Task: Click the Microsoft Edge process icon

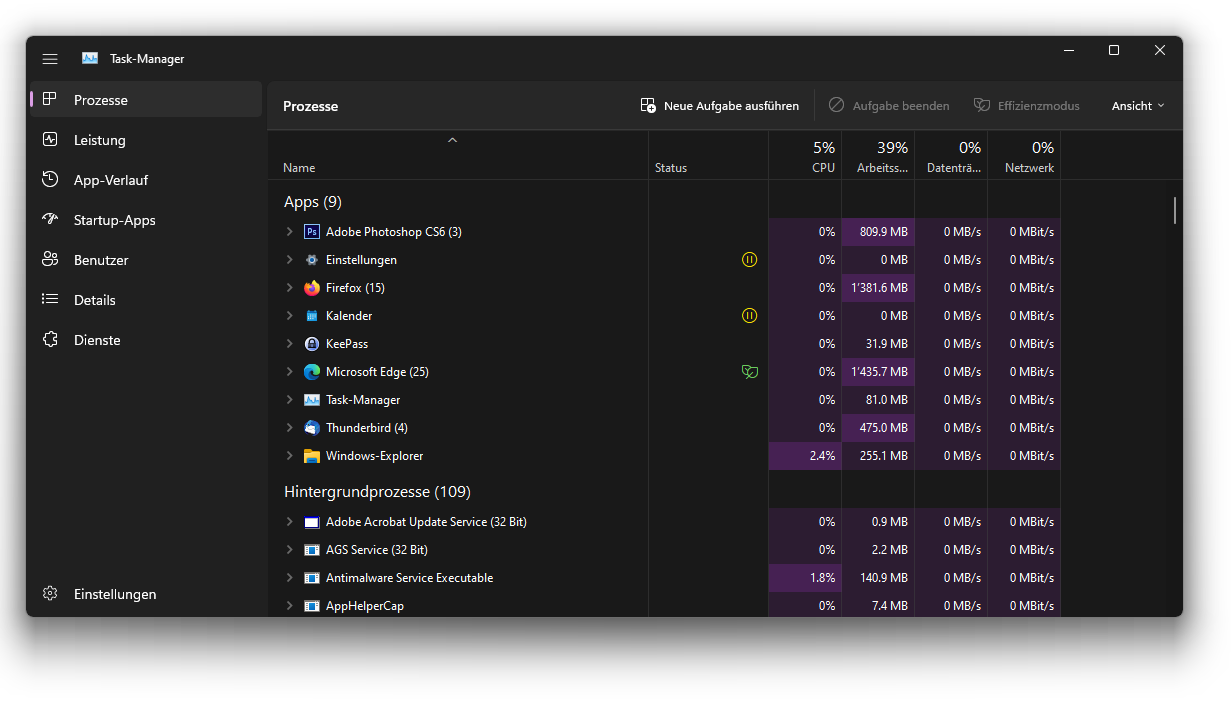Action: coord(312,372)
